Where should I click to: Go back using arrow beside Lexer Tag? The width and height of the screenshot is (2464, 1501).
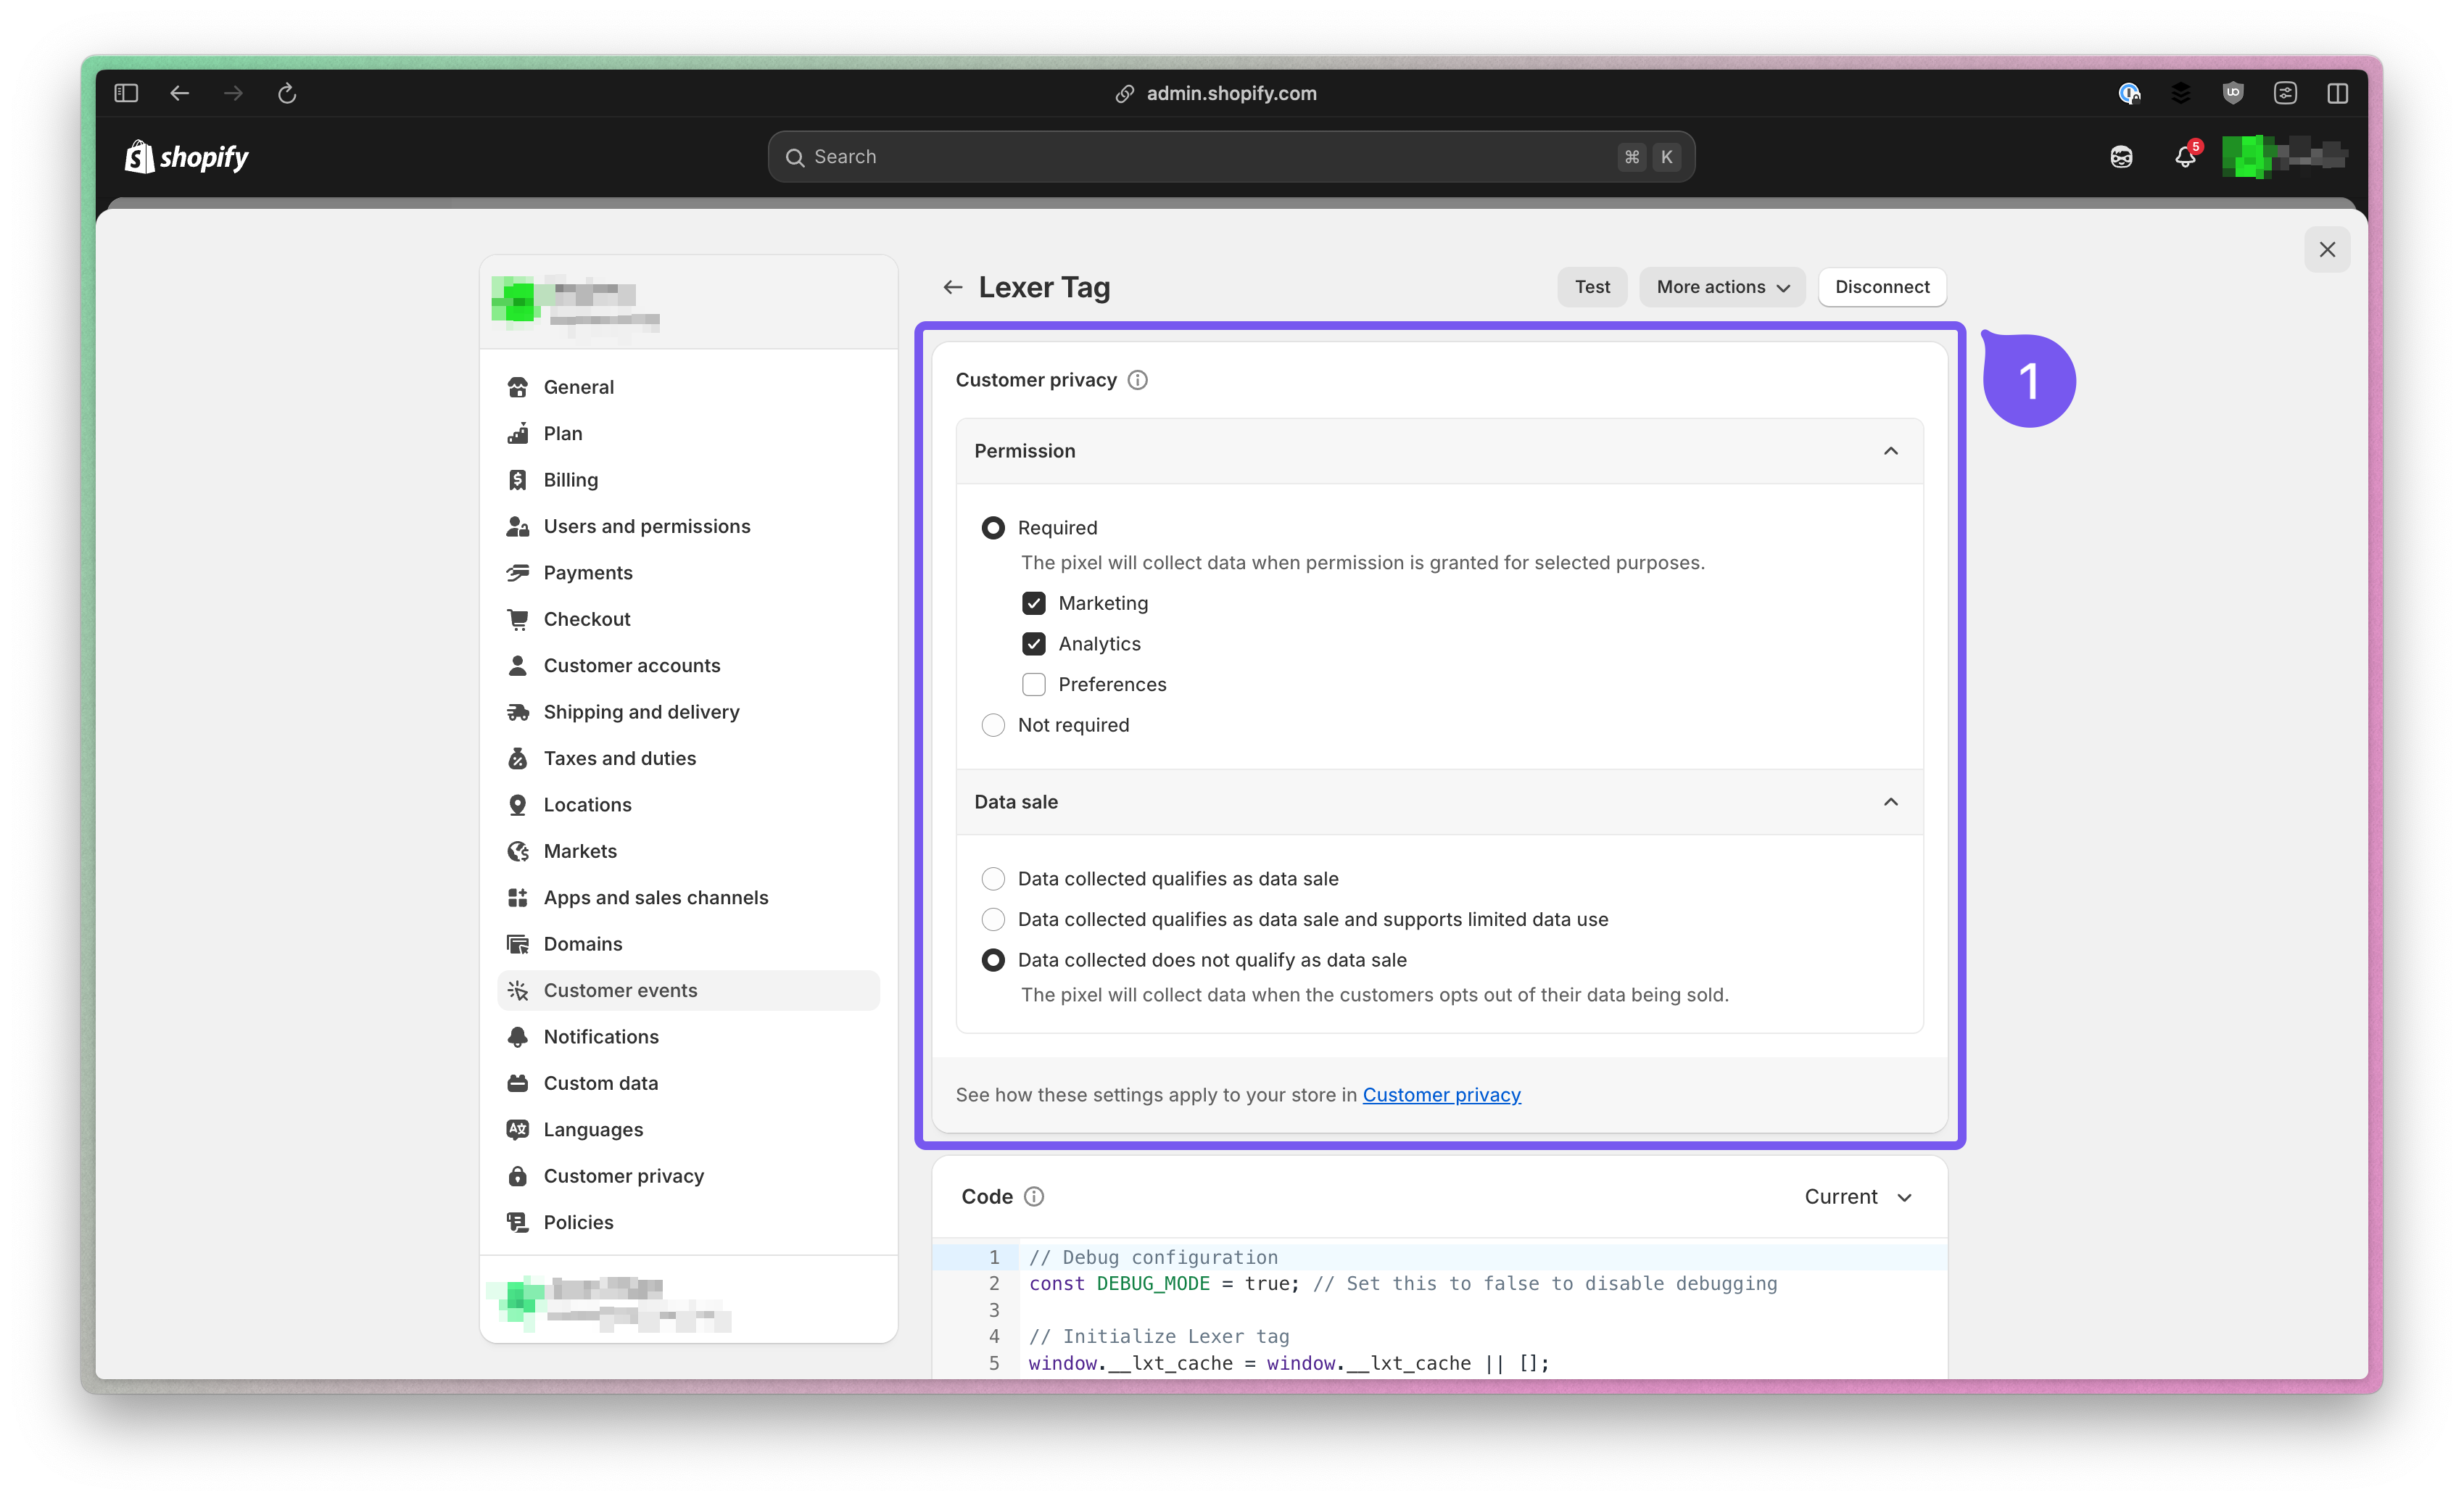point(952,288)
